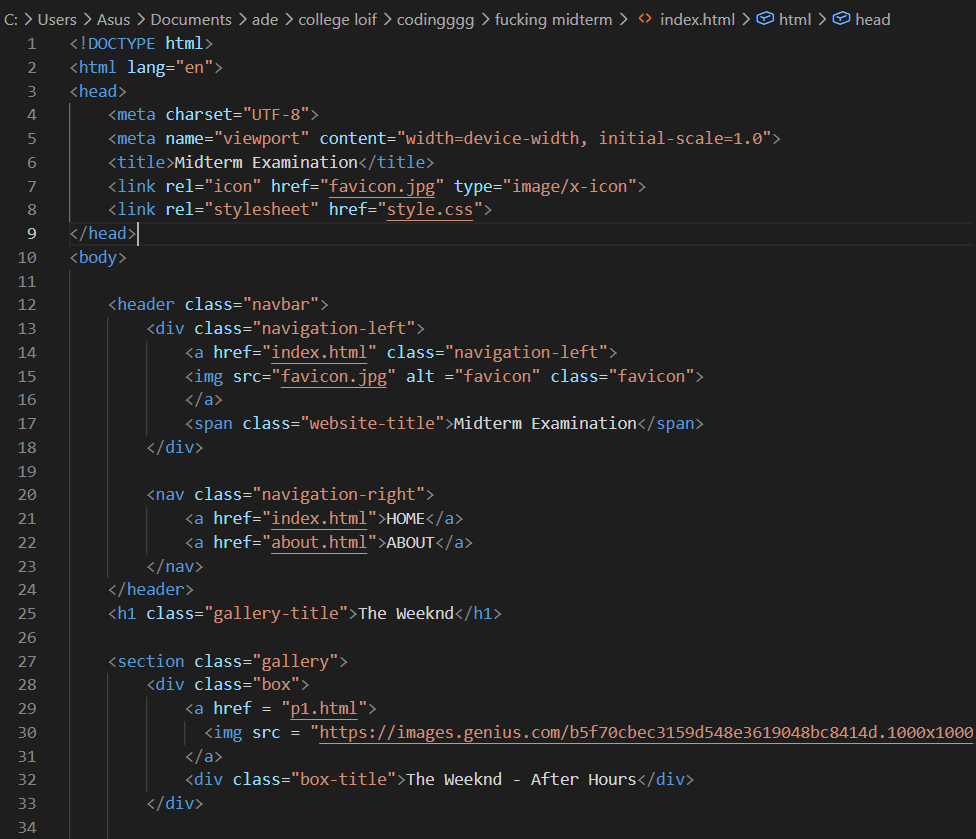This screenshot has height=839, width=976.
Task: Click the "image/x-icon" type value
Action: [570, 186]
